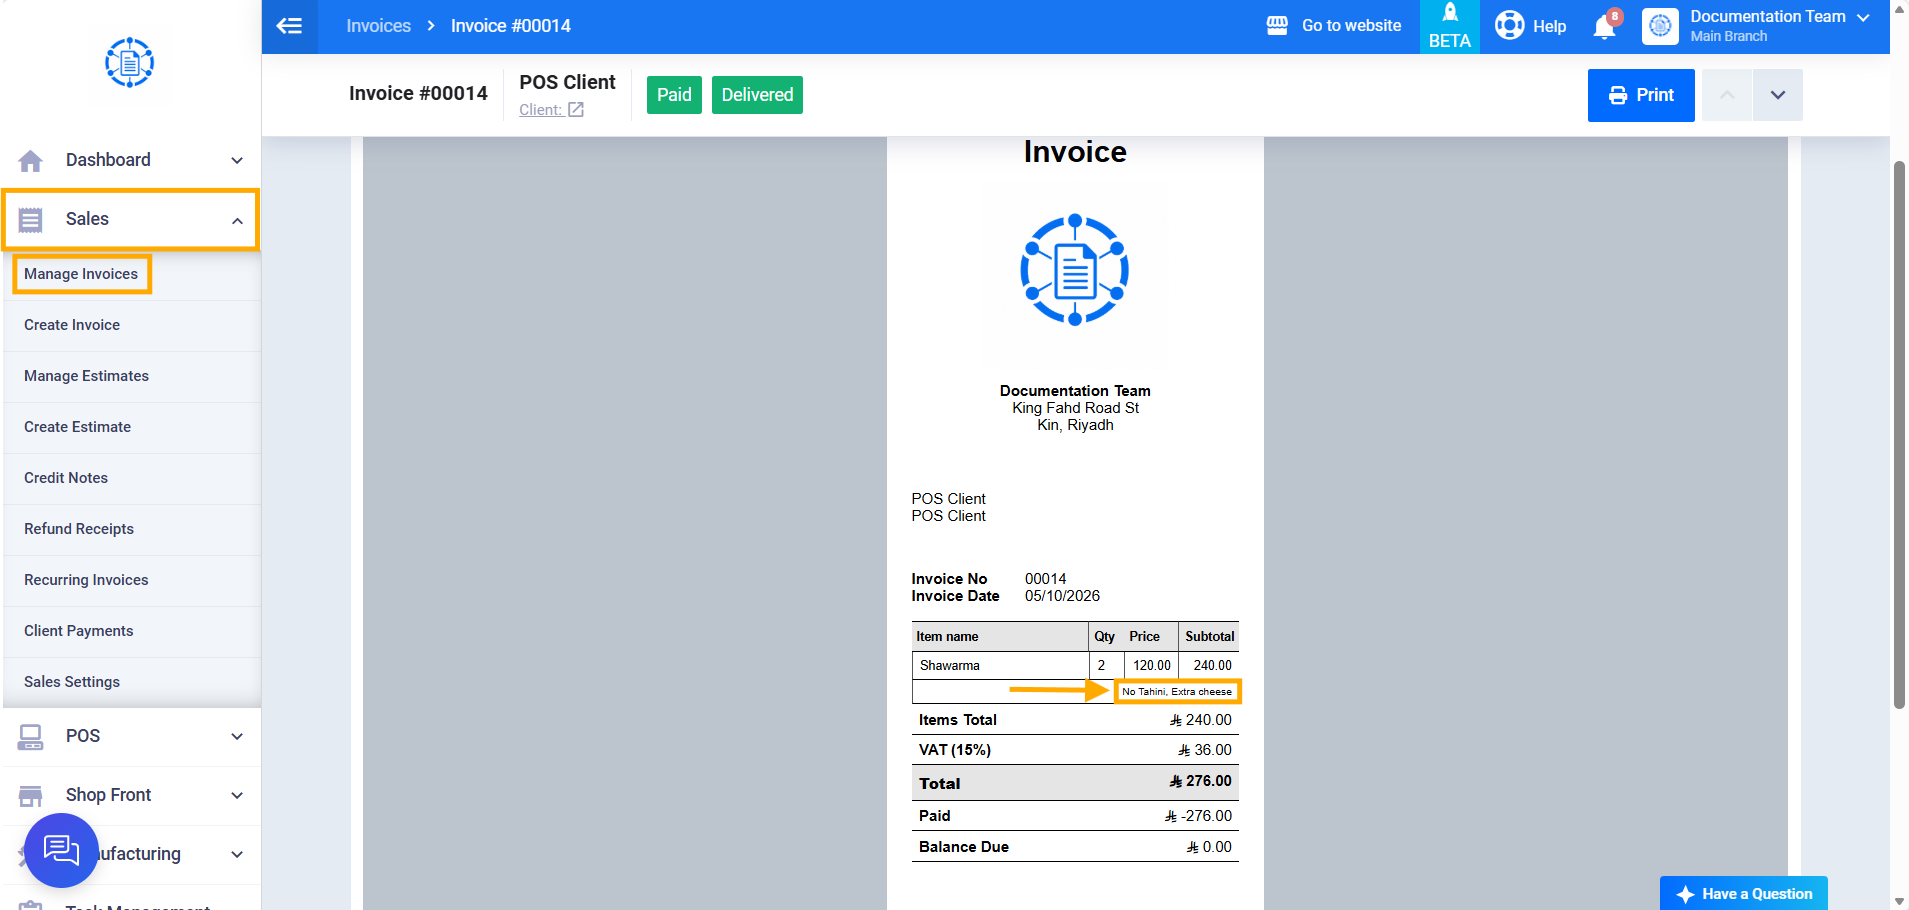
Task: Open Create Invoice in sidebar
Action: 72,325
